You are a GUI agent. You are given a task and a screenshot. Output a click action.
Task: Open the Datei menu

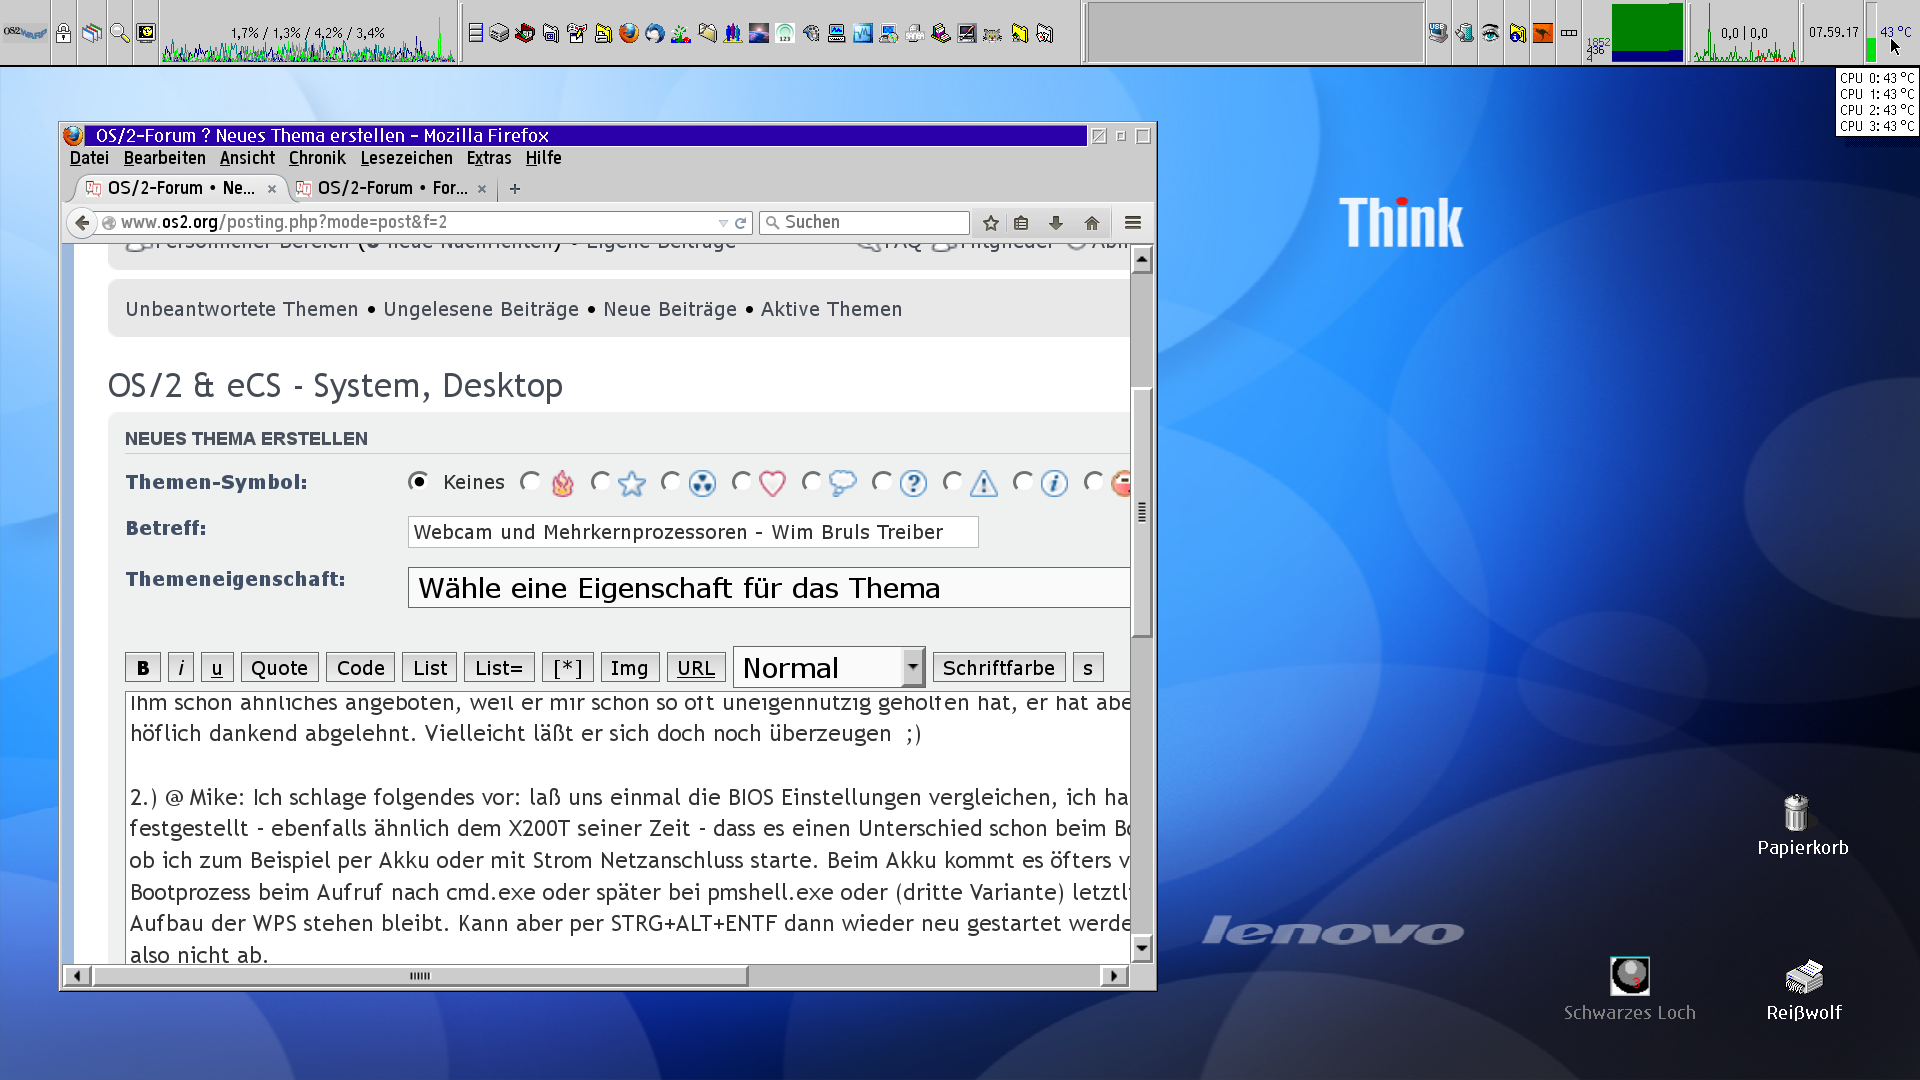tap(89, 158)
